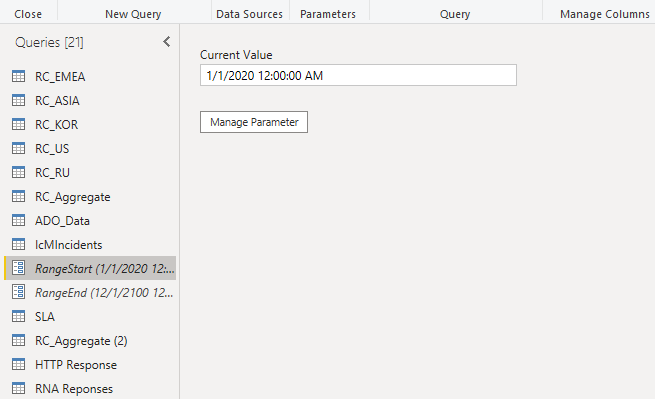This screenshot has height=399, width=655.
Task: Click the RC_US table icon
Action: (x=18, y=148)
